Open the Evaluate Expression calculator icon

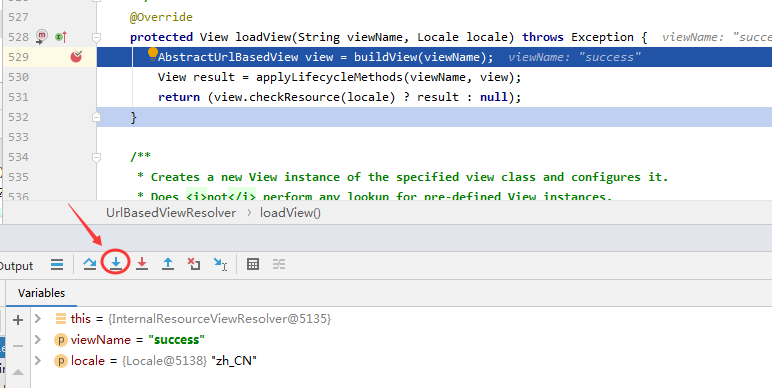click(253, 264)
